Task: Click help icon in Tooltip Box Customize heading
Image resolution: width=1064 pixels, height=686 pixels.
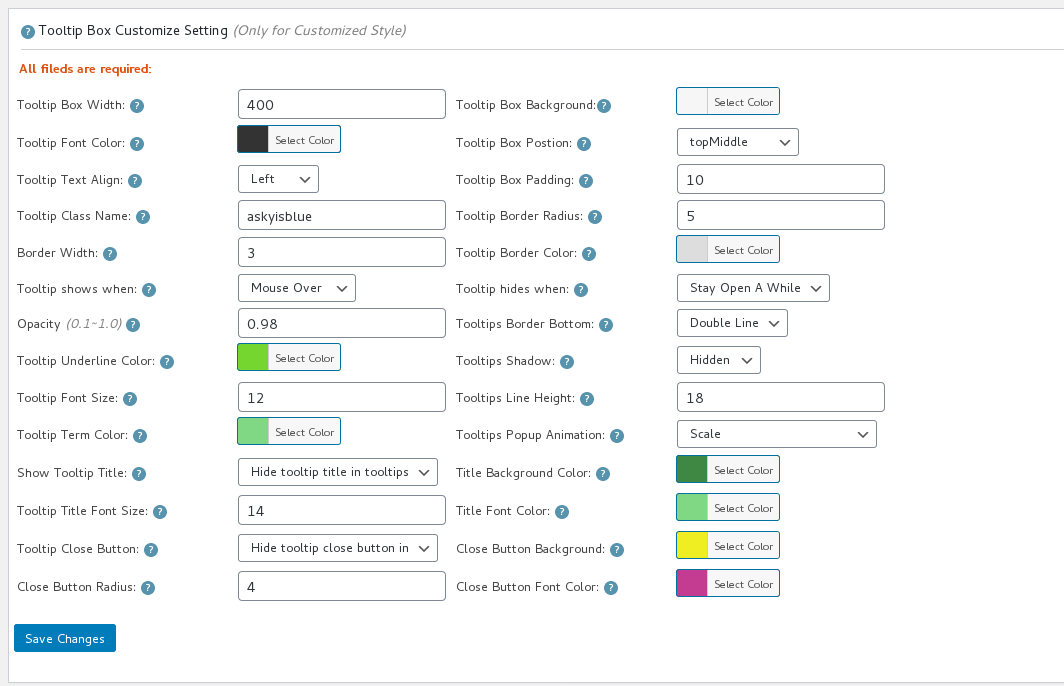Action: pyautogui.click(x=28, y=32)
